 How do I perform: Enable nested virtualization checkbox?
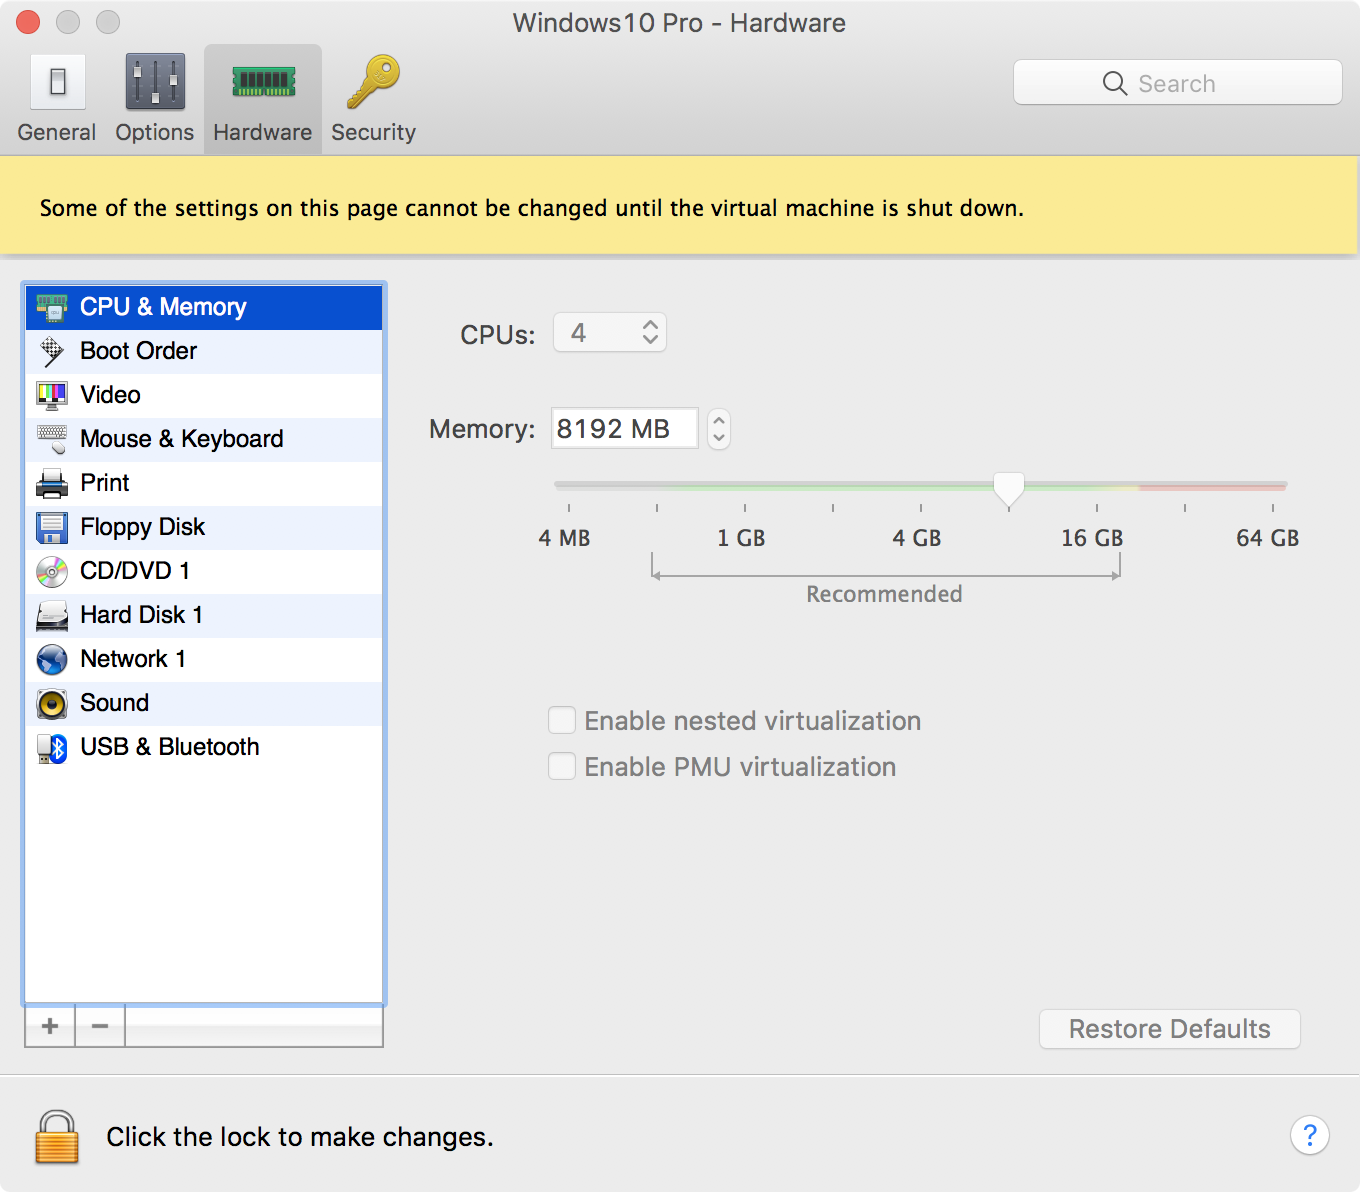click(x=562, y=720)
